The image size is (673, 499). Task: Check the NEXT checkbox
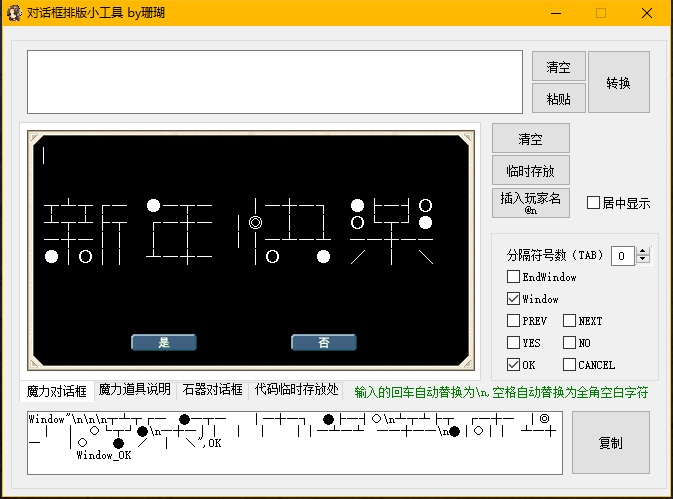[x=569, y=321]
